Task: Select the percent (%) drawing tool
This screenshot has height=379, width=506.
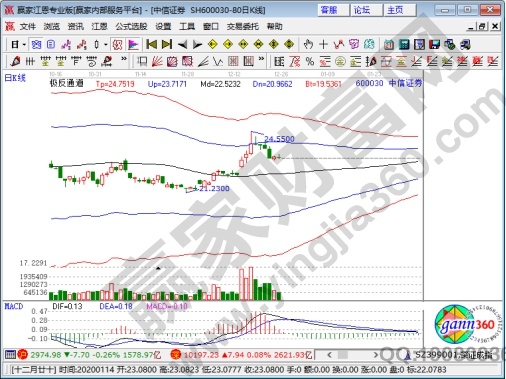Action: [310, 61]
